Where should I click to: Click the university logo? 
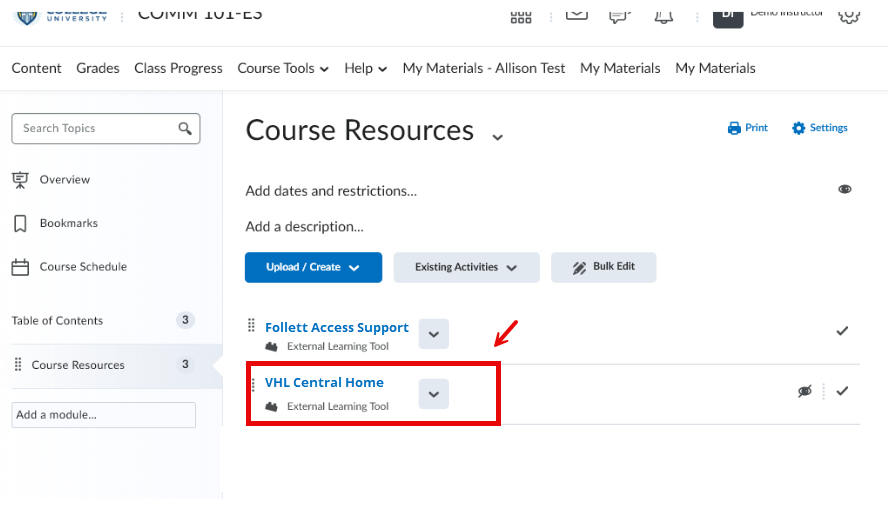coord(61,16)
